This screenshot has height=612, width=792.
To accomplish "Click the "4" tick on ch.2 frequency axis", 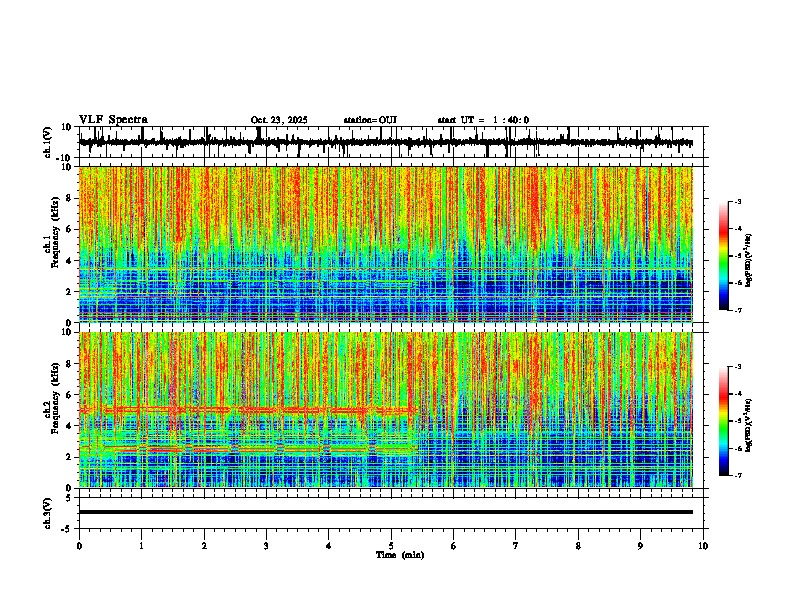I will 69,426.
